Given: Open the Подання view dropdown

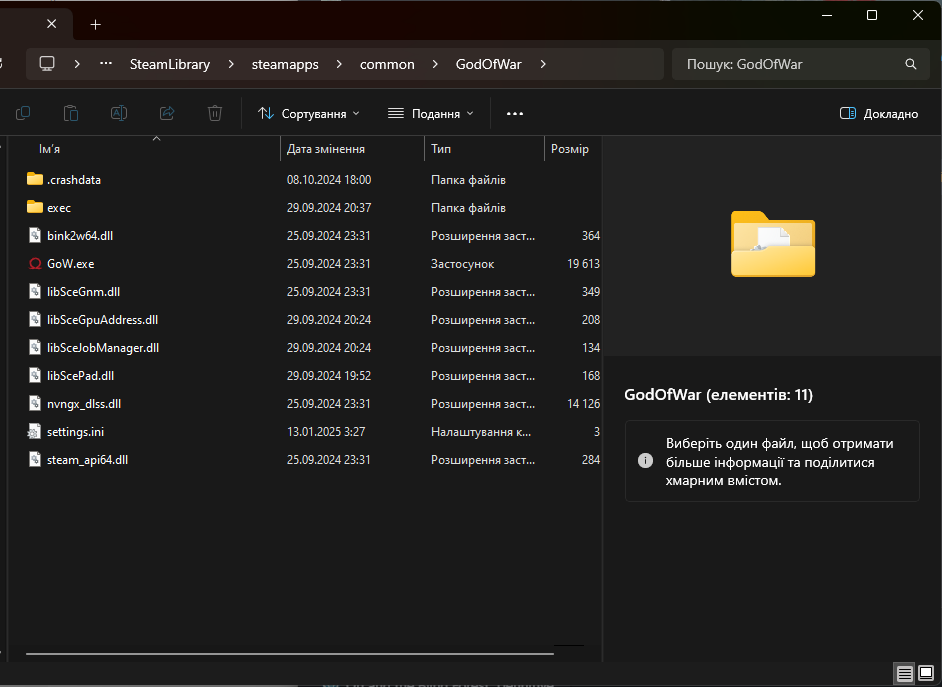Looking at the screenshot, I should (430, 113).
